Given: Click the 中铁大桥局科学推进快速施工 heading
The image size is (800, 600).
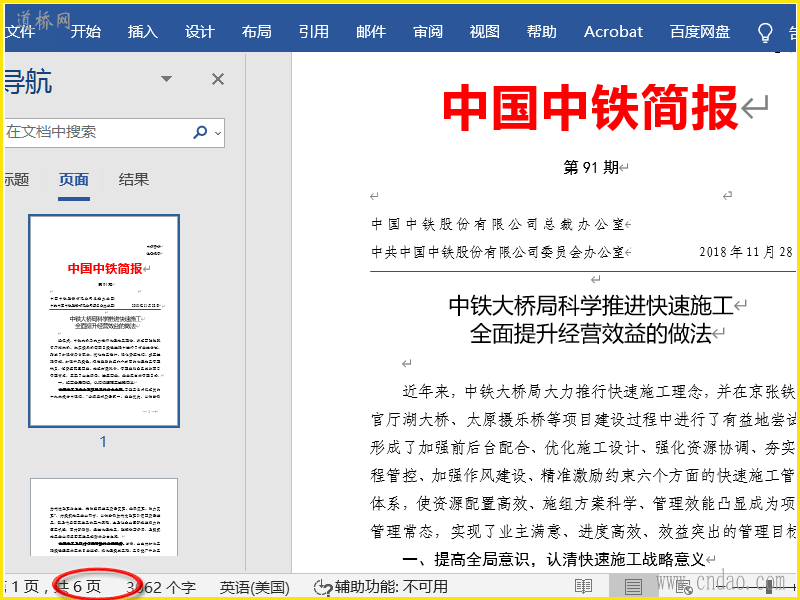Looking at the screenshot, I should 591,306.
